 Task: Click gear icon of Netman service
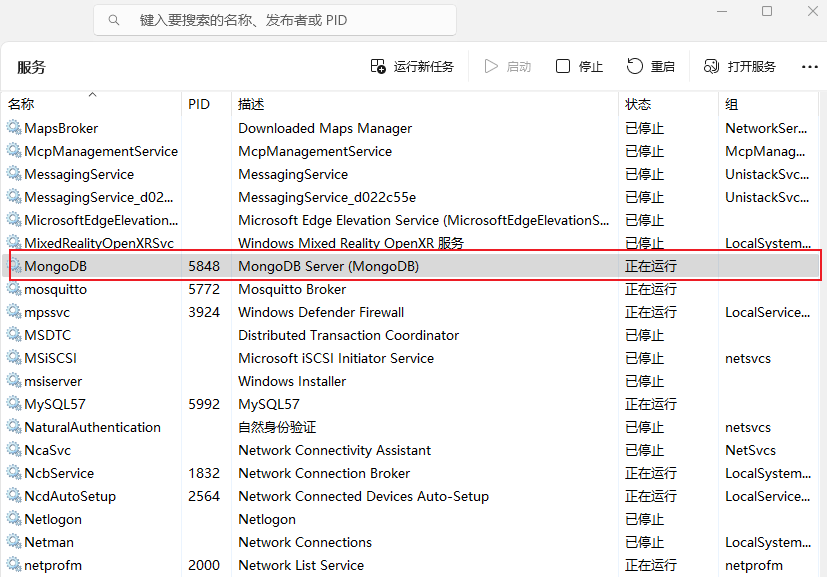coord(14,542)
